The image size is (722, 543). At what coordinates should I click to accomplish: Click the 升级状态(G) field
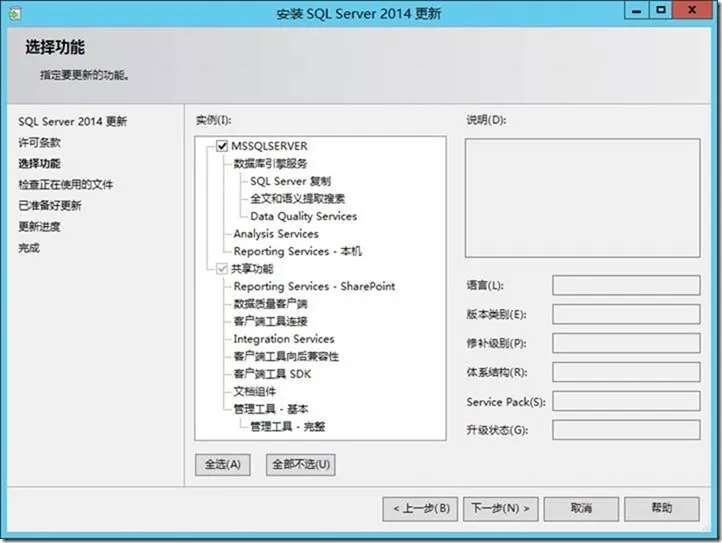(626, 430)
